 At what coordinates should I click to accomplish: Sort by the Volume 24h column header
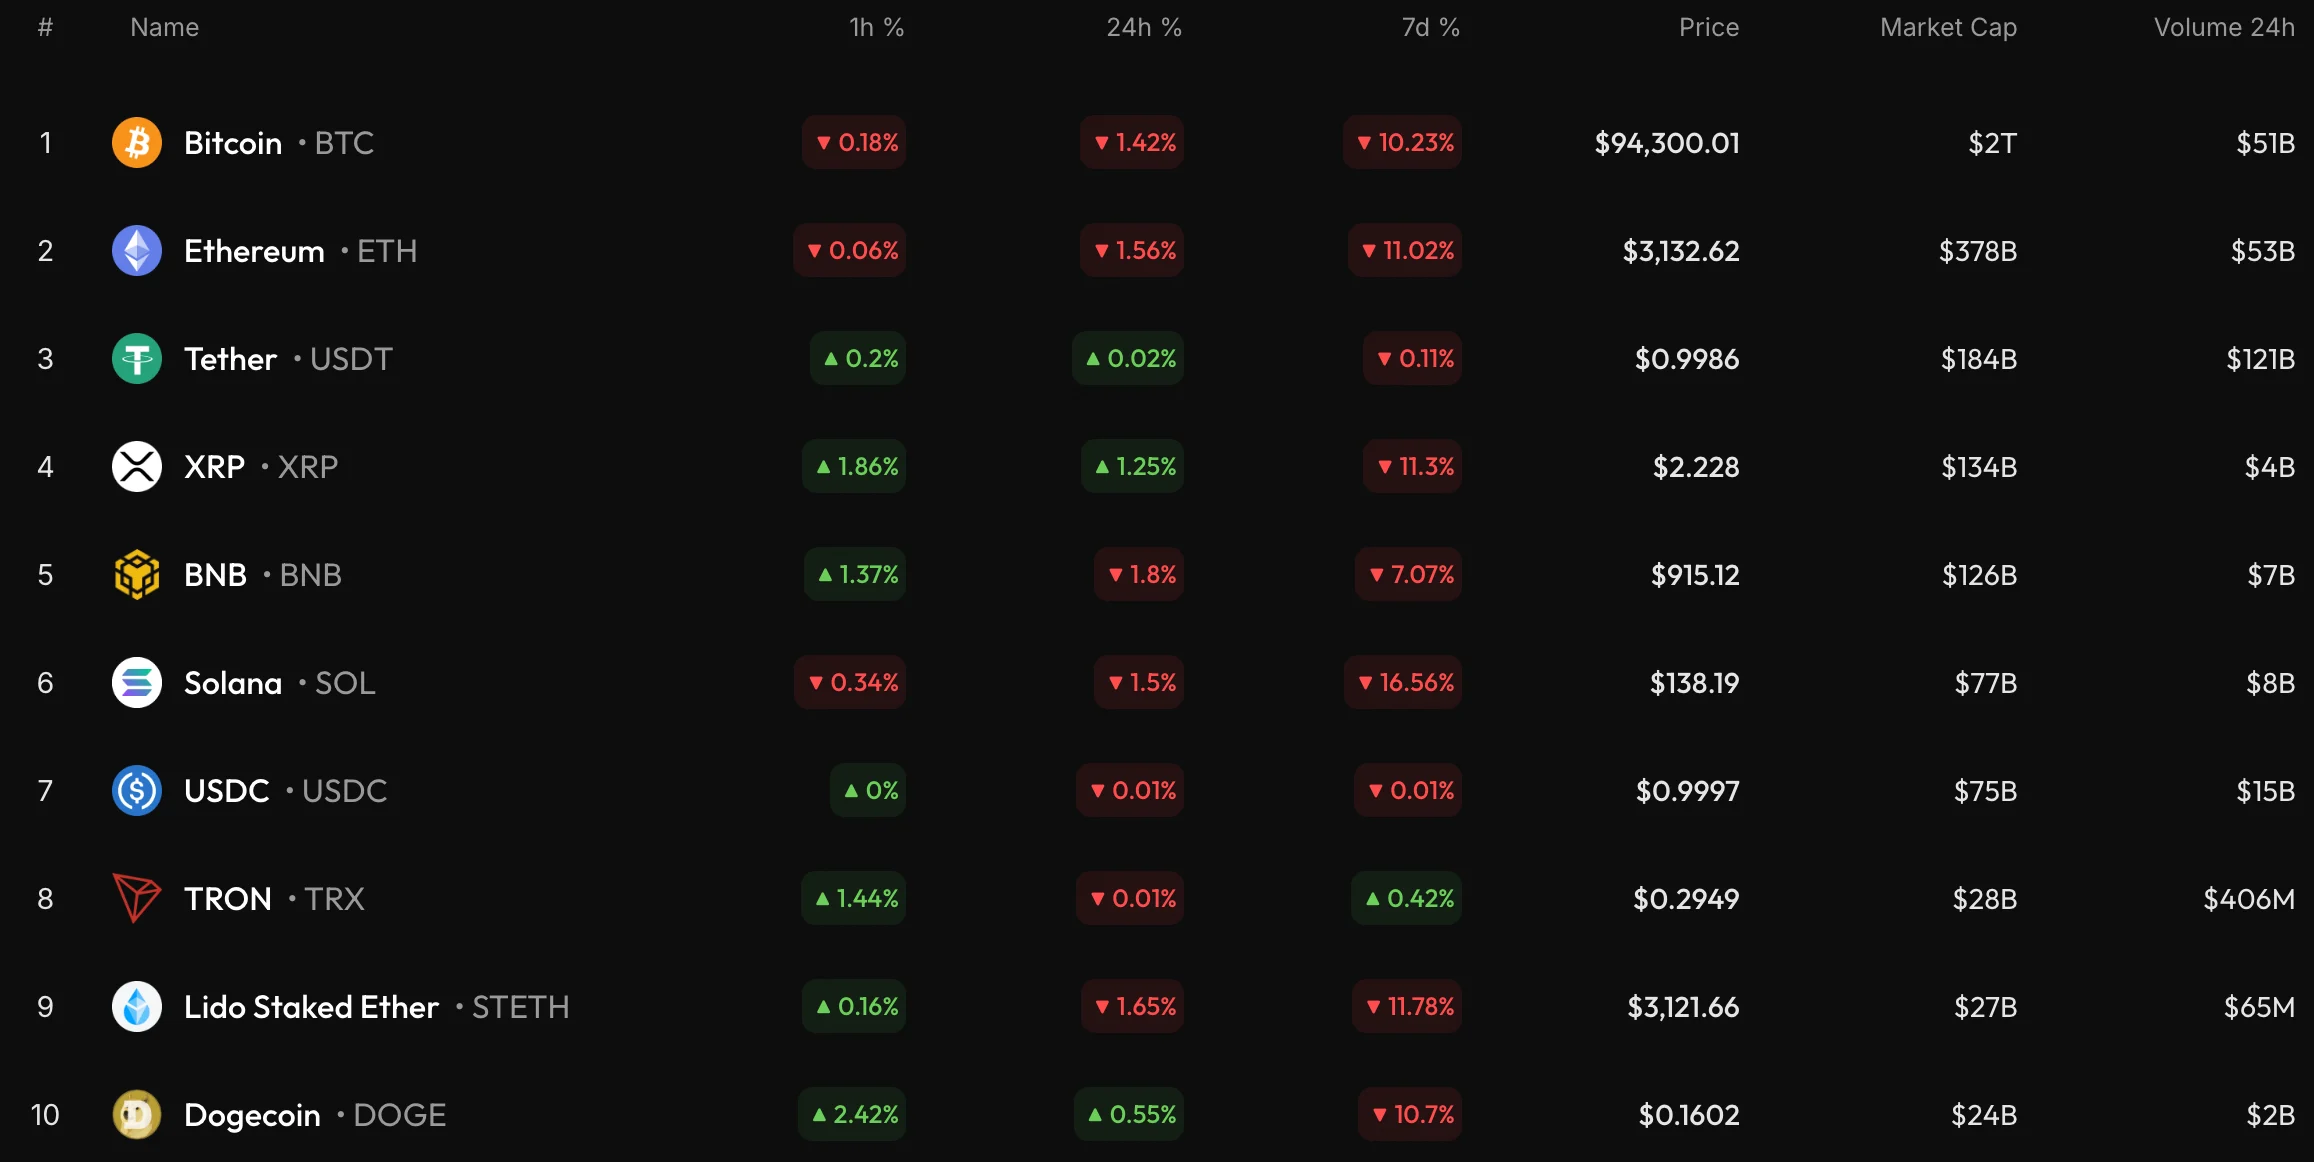coord(2223,28)
